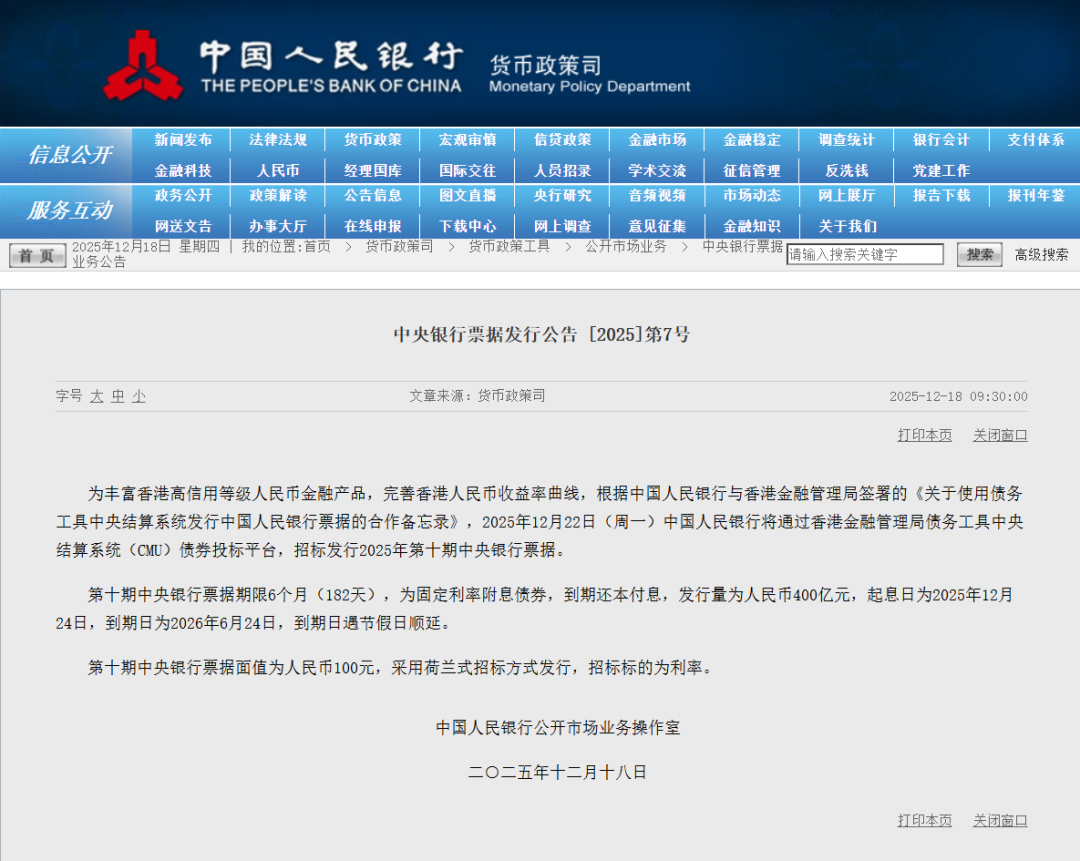The height and width of the screenshot is (861, 1080).
Task: Navigate to 货币政策工具 in breadcrumb
Action: [509, 246]
